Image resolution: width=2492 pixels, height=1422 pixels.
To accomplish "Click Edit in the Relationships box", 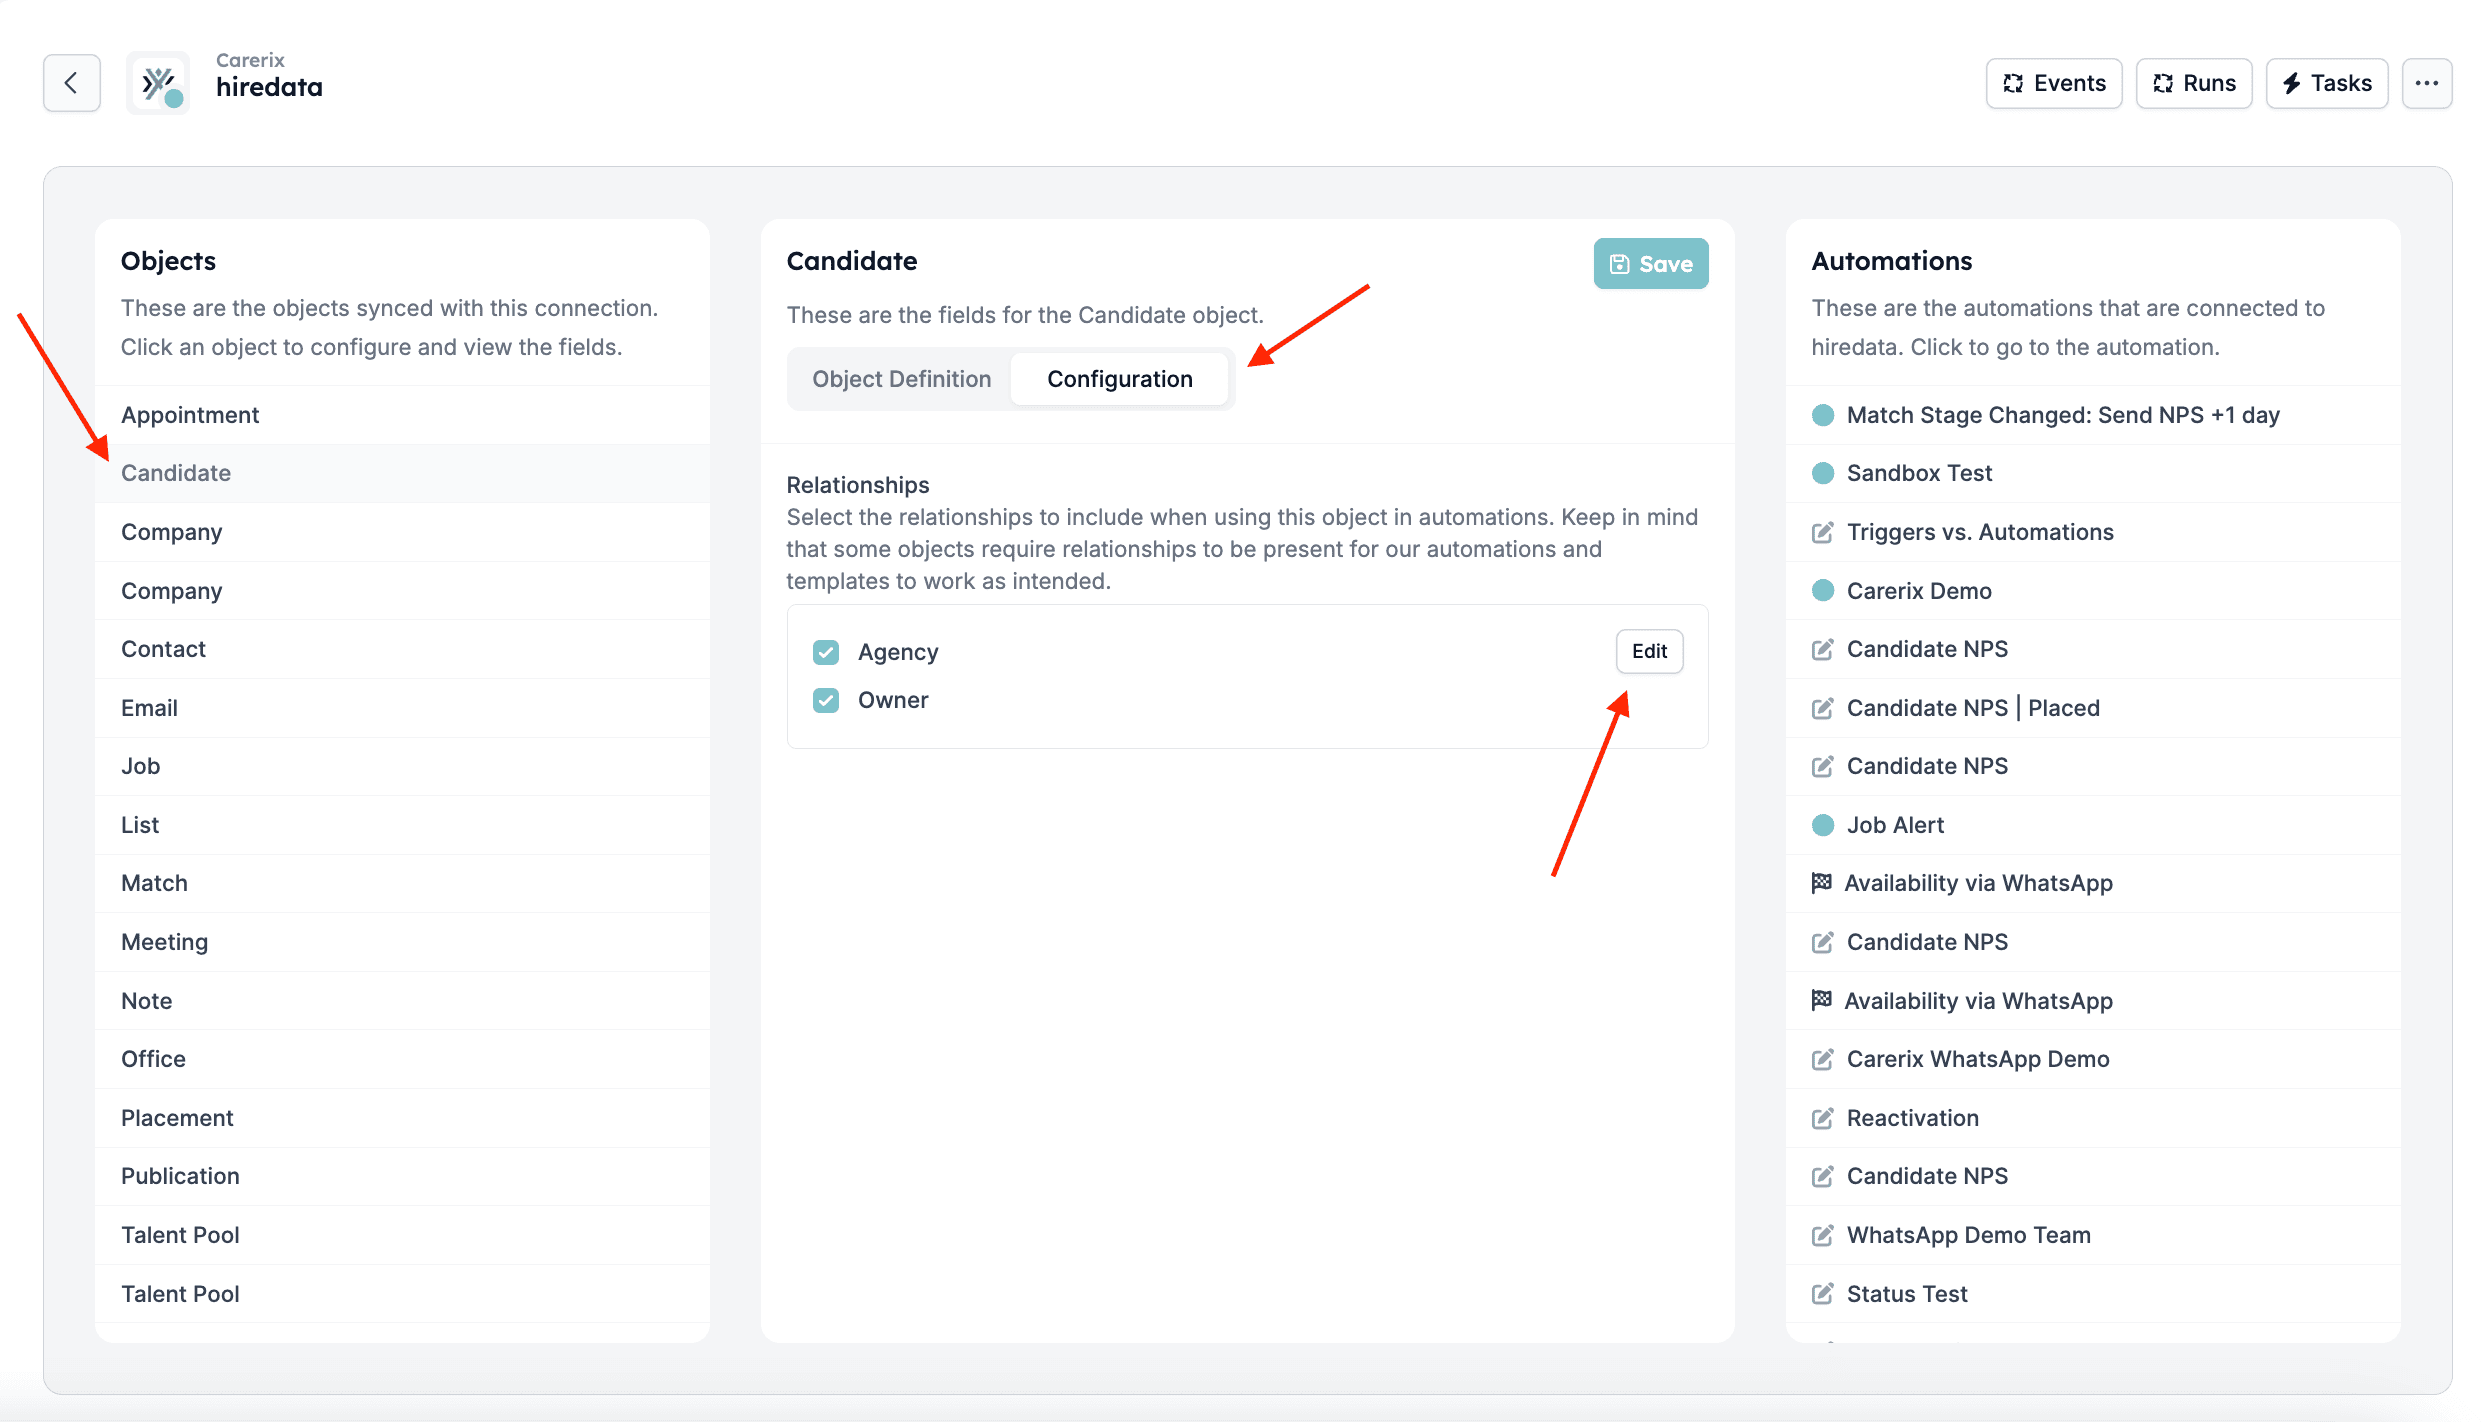I will pos(1649,651).
